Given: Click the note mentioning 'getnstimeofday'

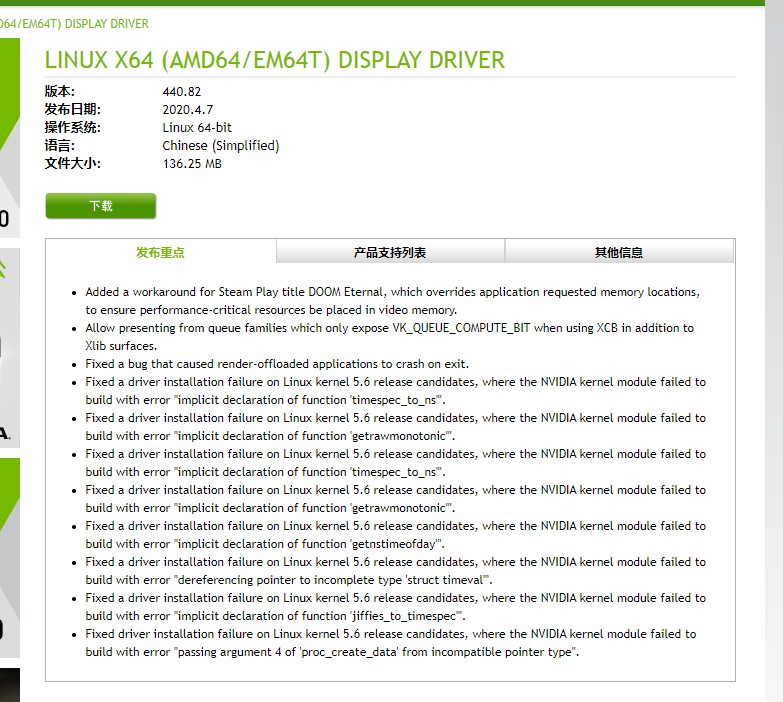Looking at the screenshot, I should (x=395, y=535).
